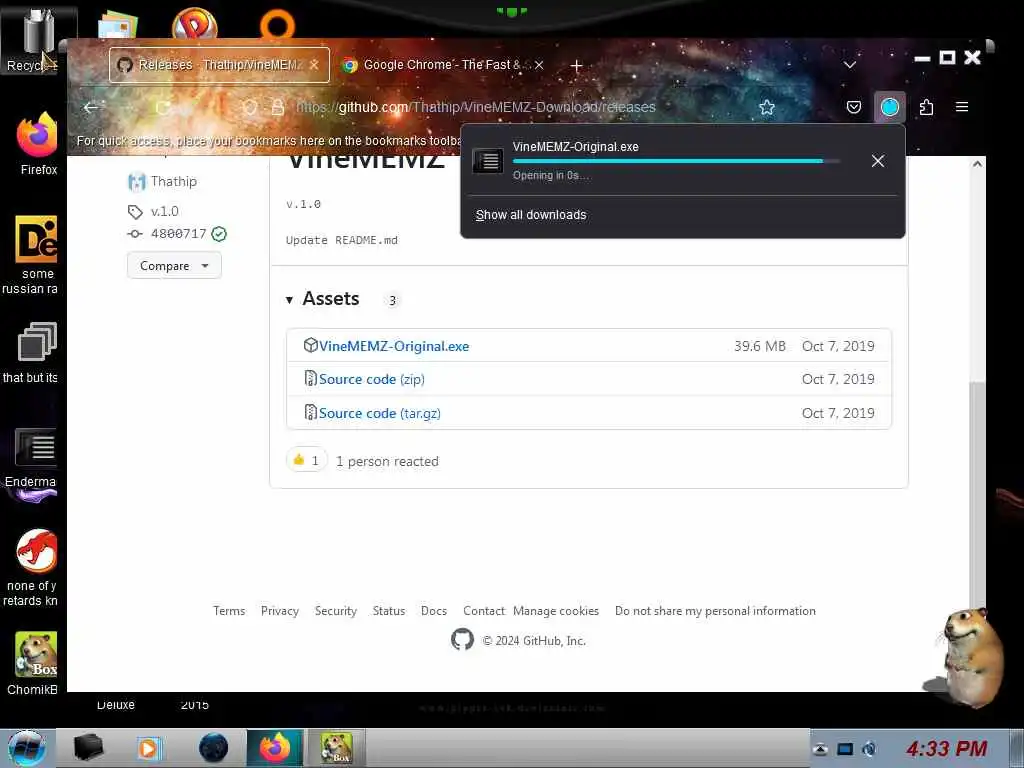Download Source code (tar.gz)

pos(379,413)
